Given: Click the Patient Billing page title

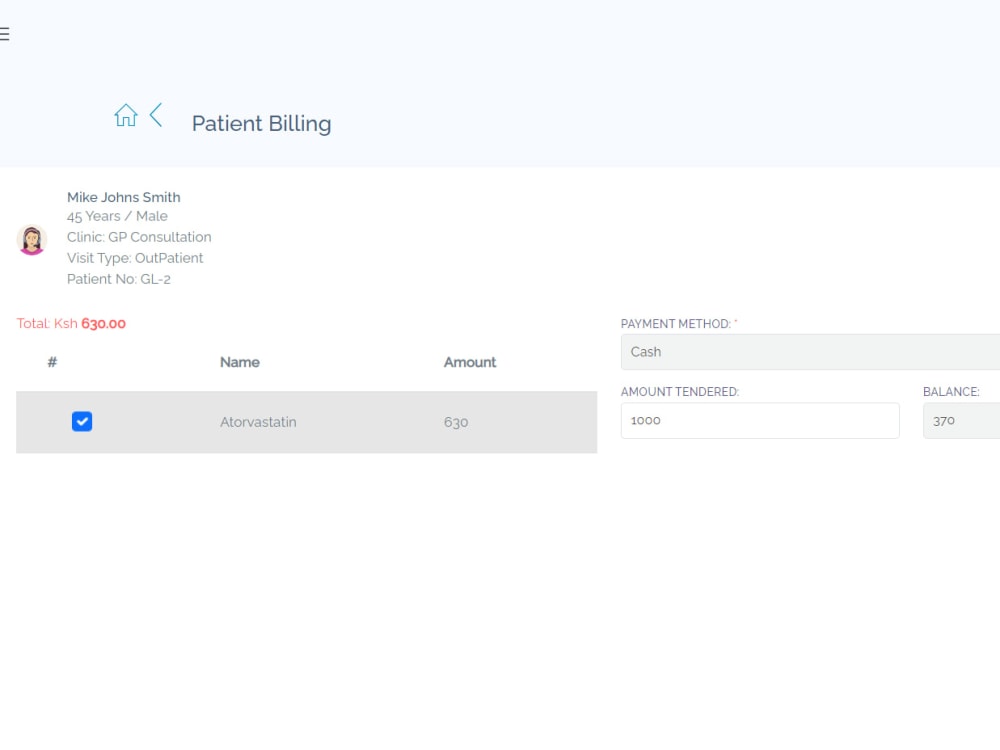Looking at the screenshot, I should 261,124.
